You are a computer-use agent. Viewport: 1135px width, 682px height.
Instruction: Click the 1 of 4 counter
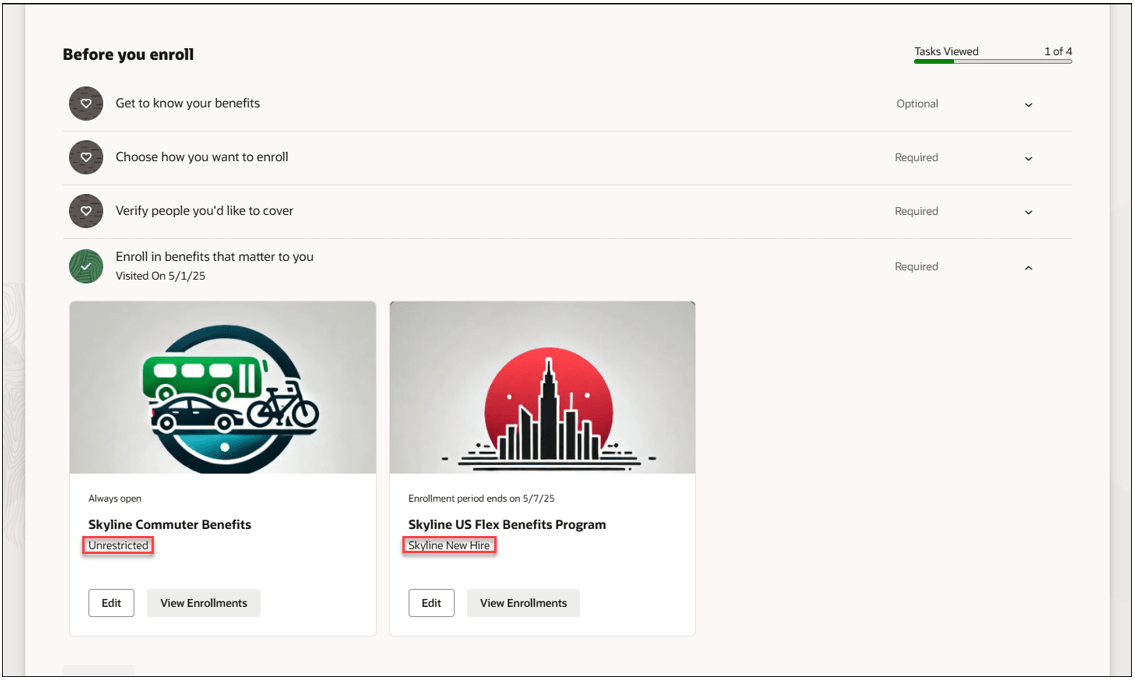[1058, 51]
